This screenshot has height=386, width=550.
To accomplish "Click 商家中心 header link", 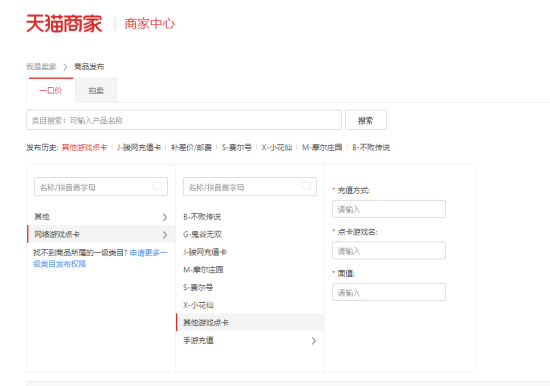I will click(x=149, y=24).
